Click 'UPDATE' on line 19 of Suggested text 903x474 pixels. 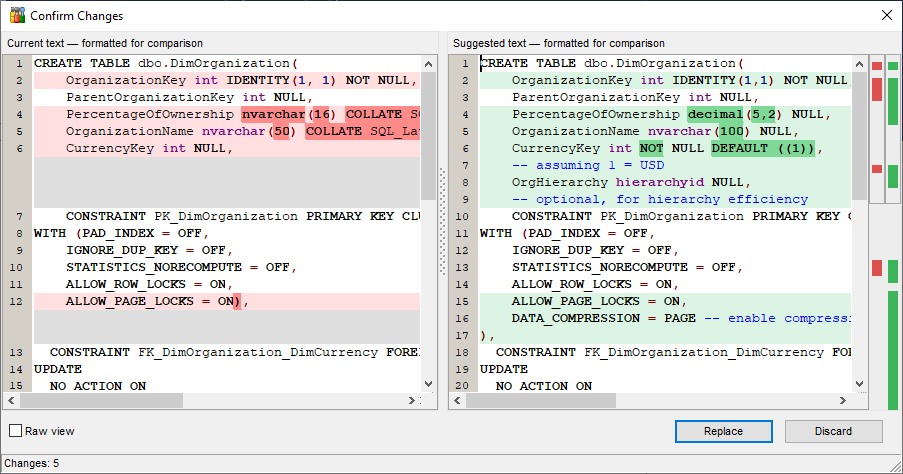pos(504,369)
